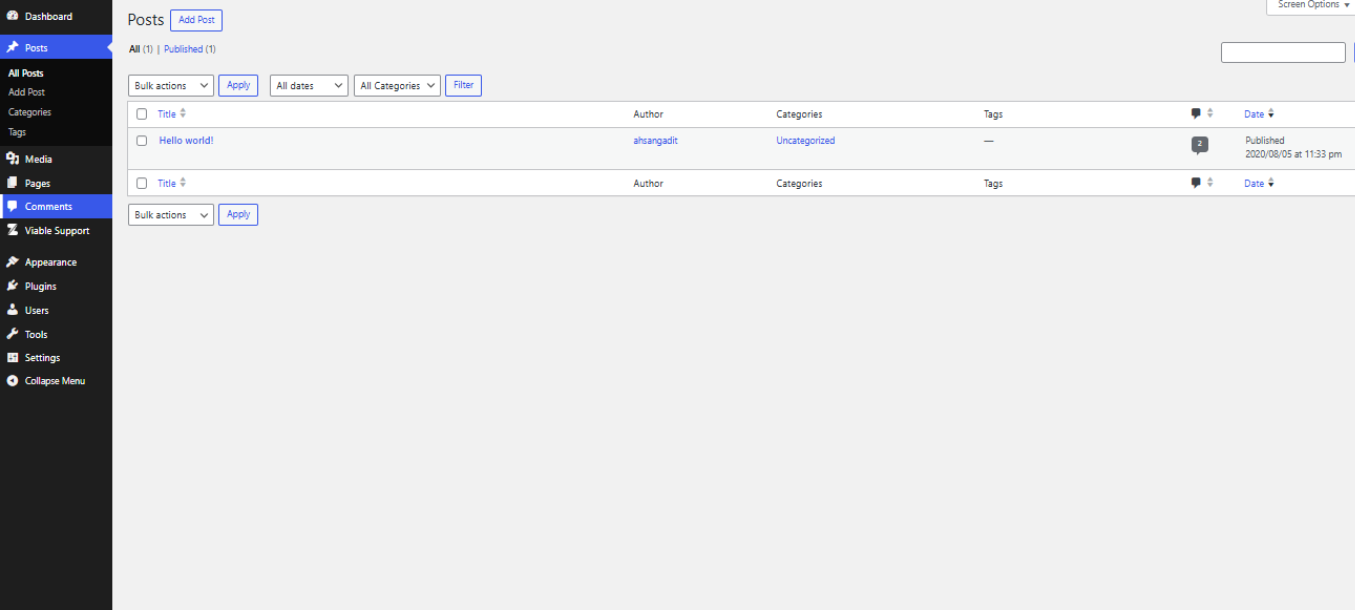Click inside the posts search field
The height and width of the screenshot is (610, 1355).
tap(1283, 52)
